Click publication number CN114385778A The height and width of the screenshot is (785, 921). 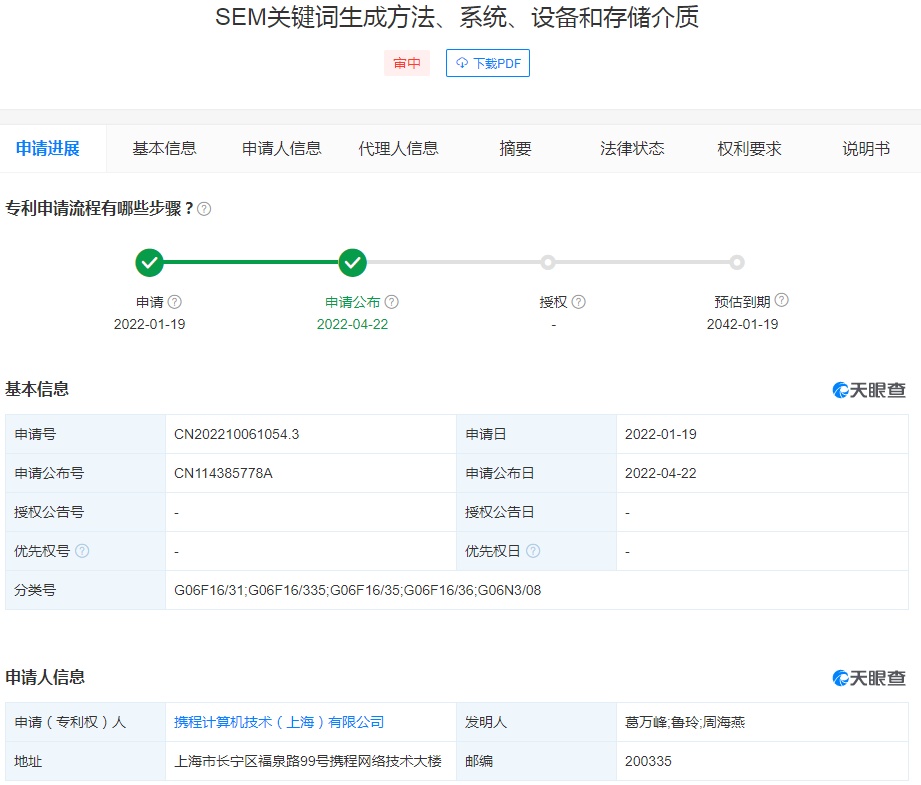click(x=223, y=473)
